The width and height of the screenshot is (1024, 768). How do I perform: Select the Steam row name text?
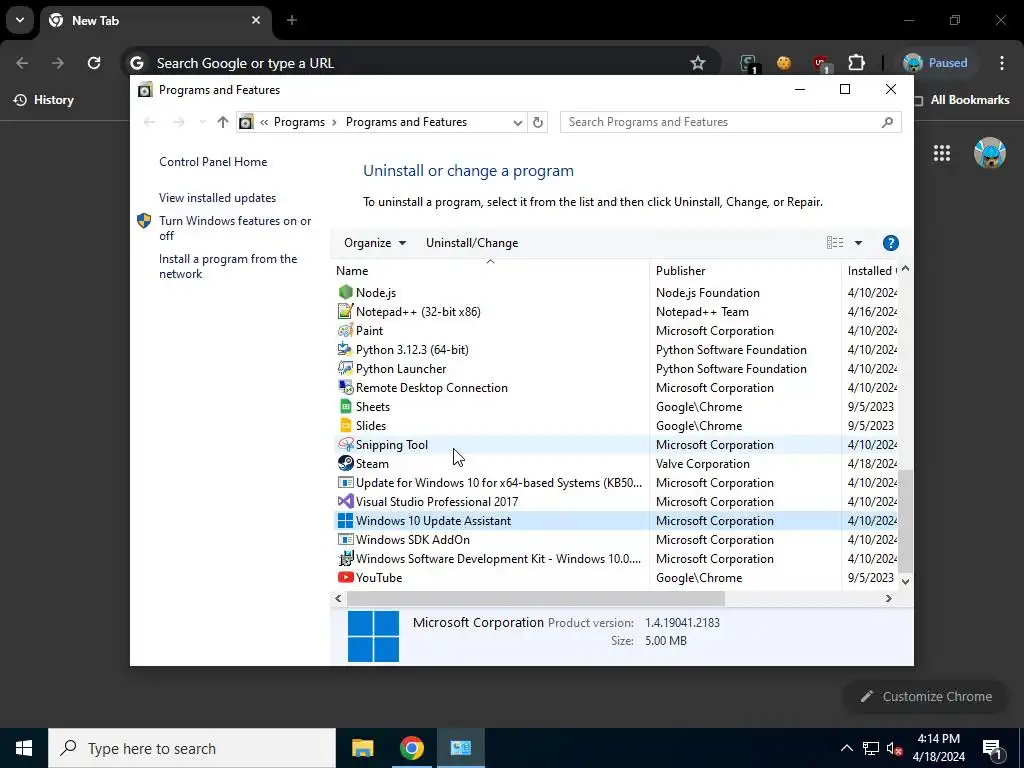(372, 464)
